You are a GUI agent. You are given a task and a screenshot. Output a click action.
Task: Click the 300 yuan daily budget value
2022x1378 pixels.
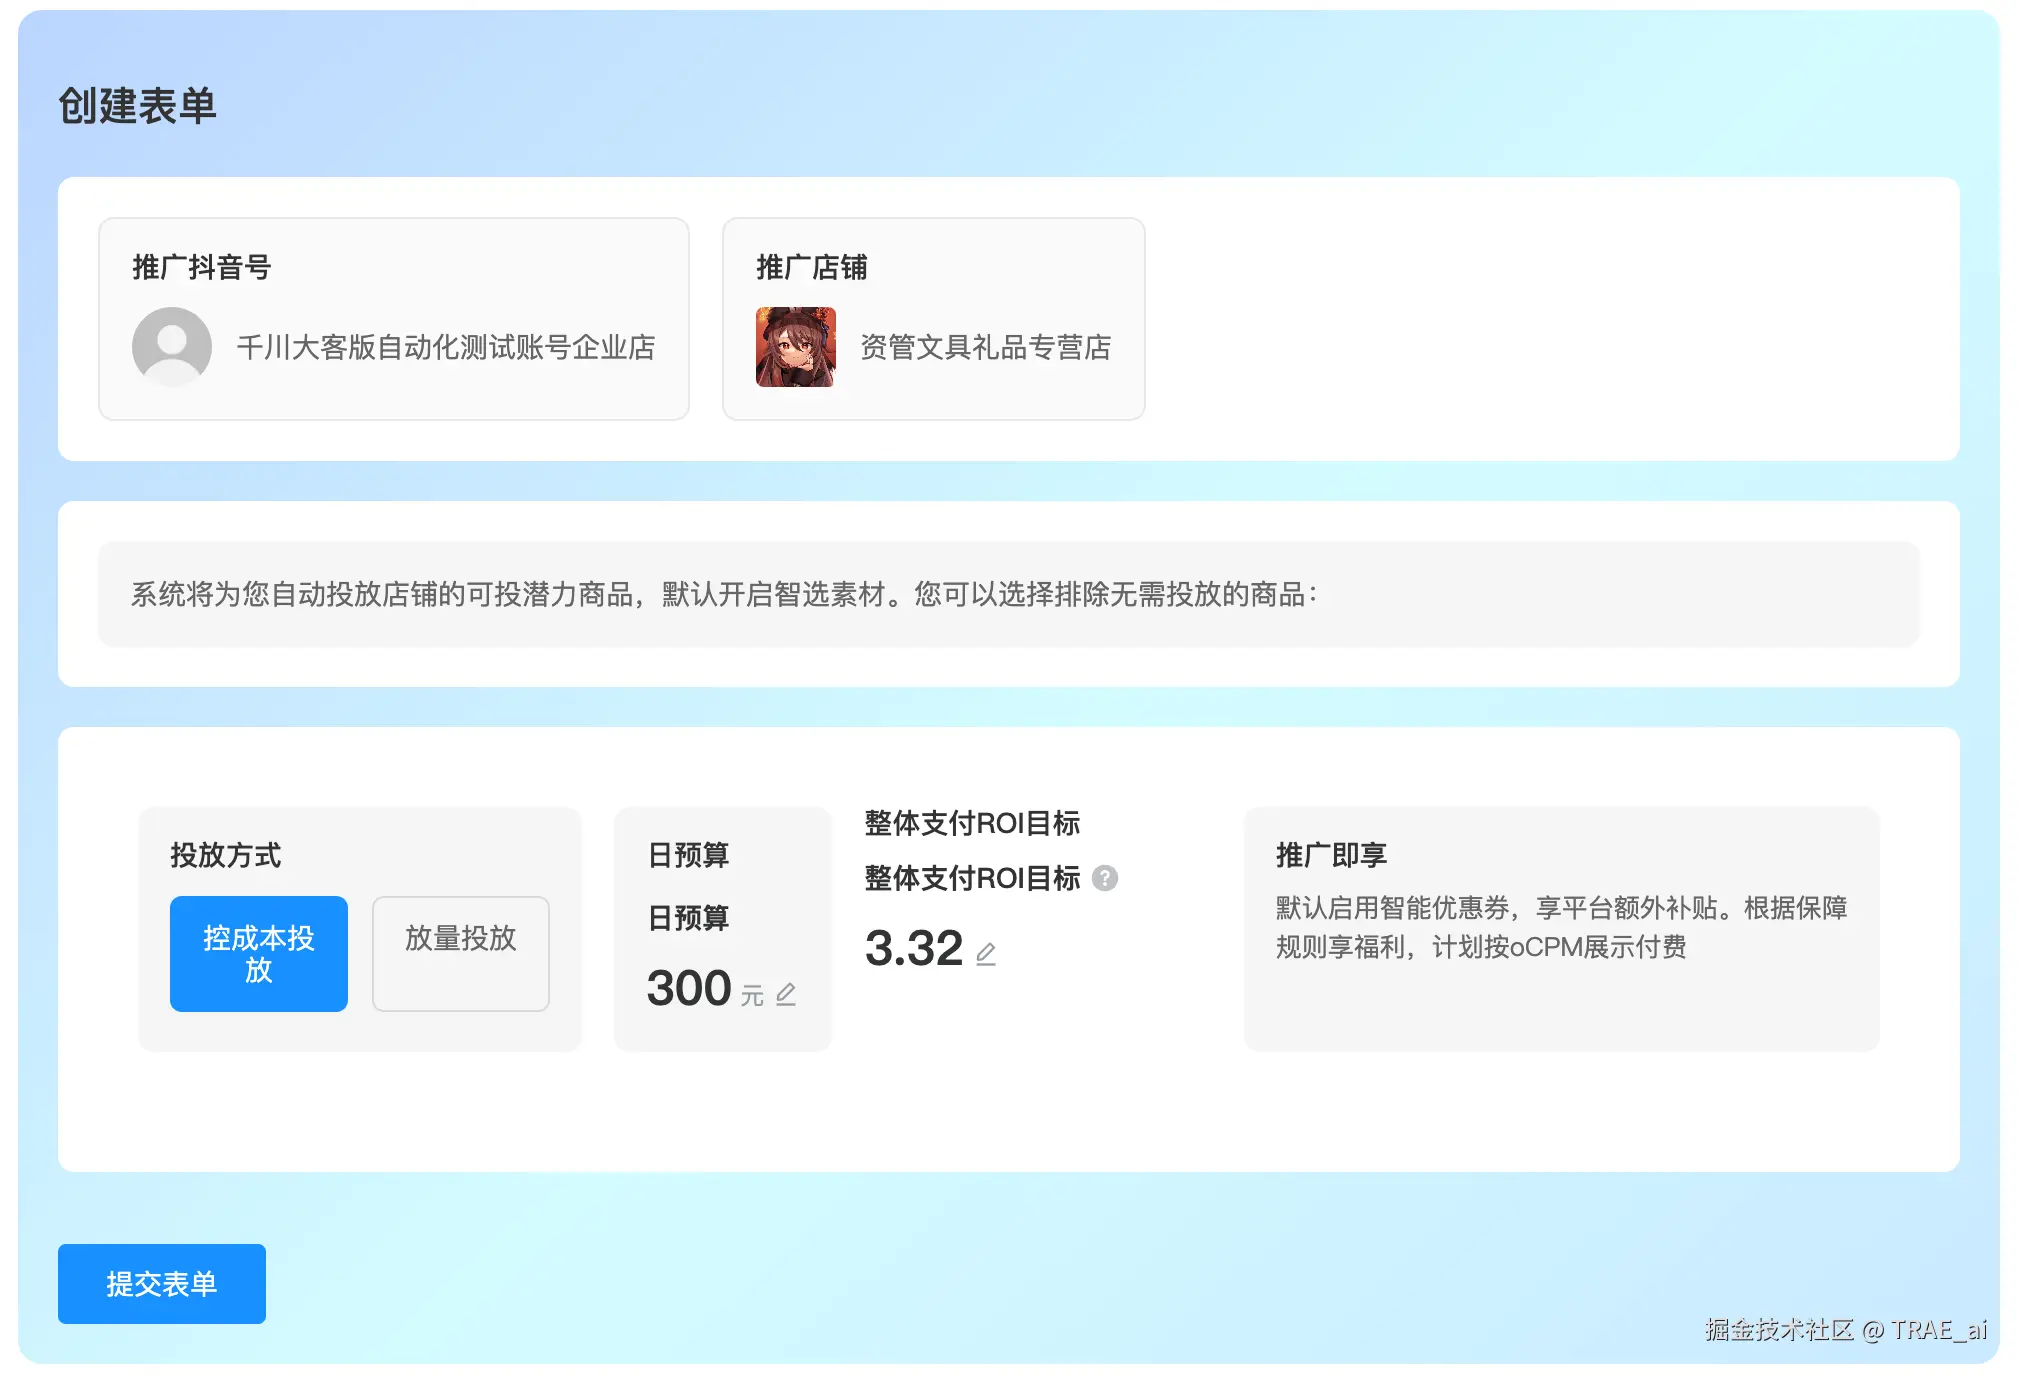(x=689, y=988)
